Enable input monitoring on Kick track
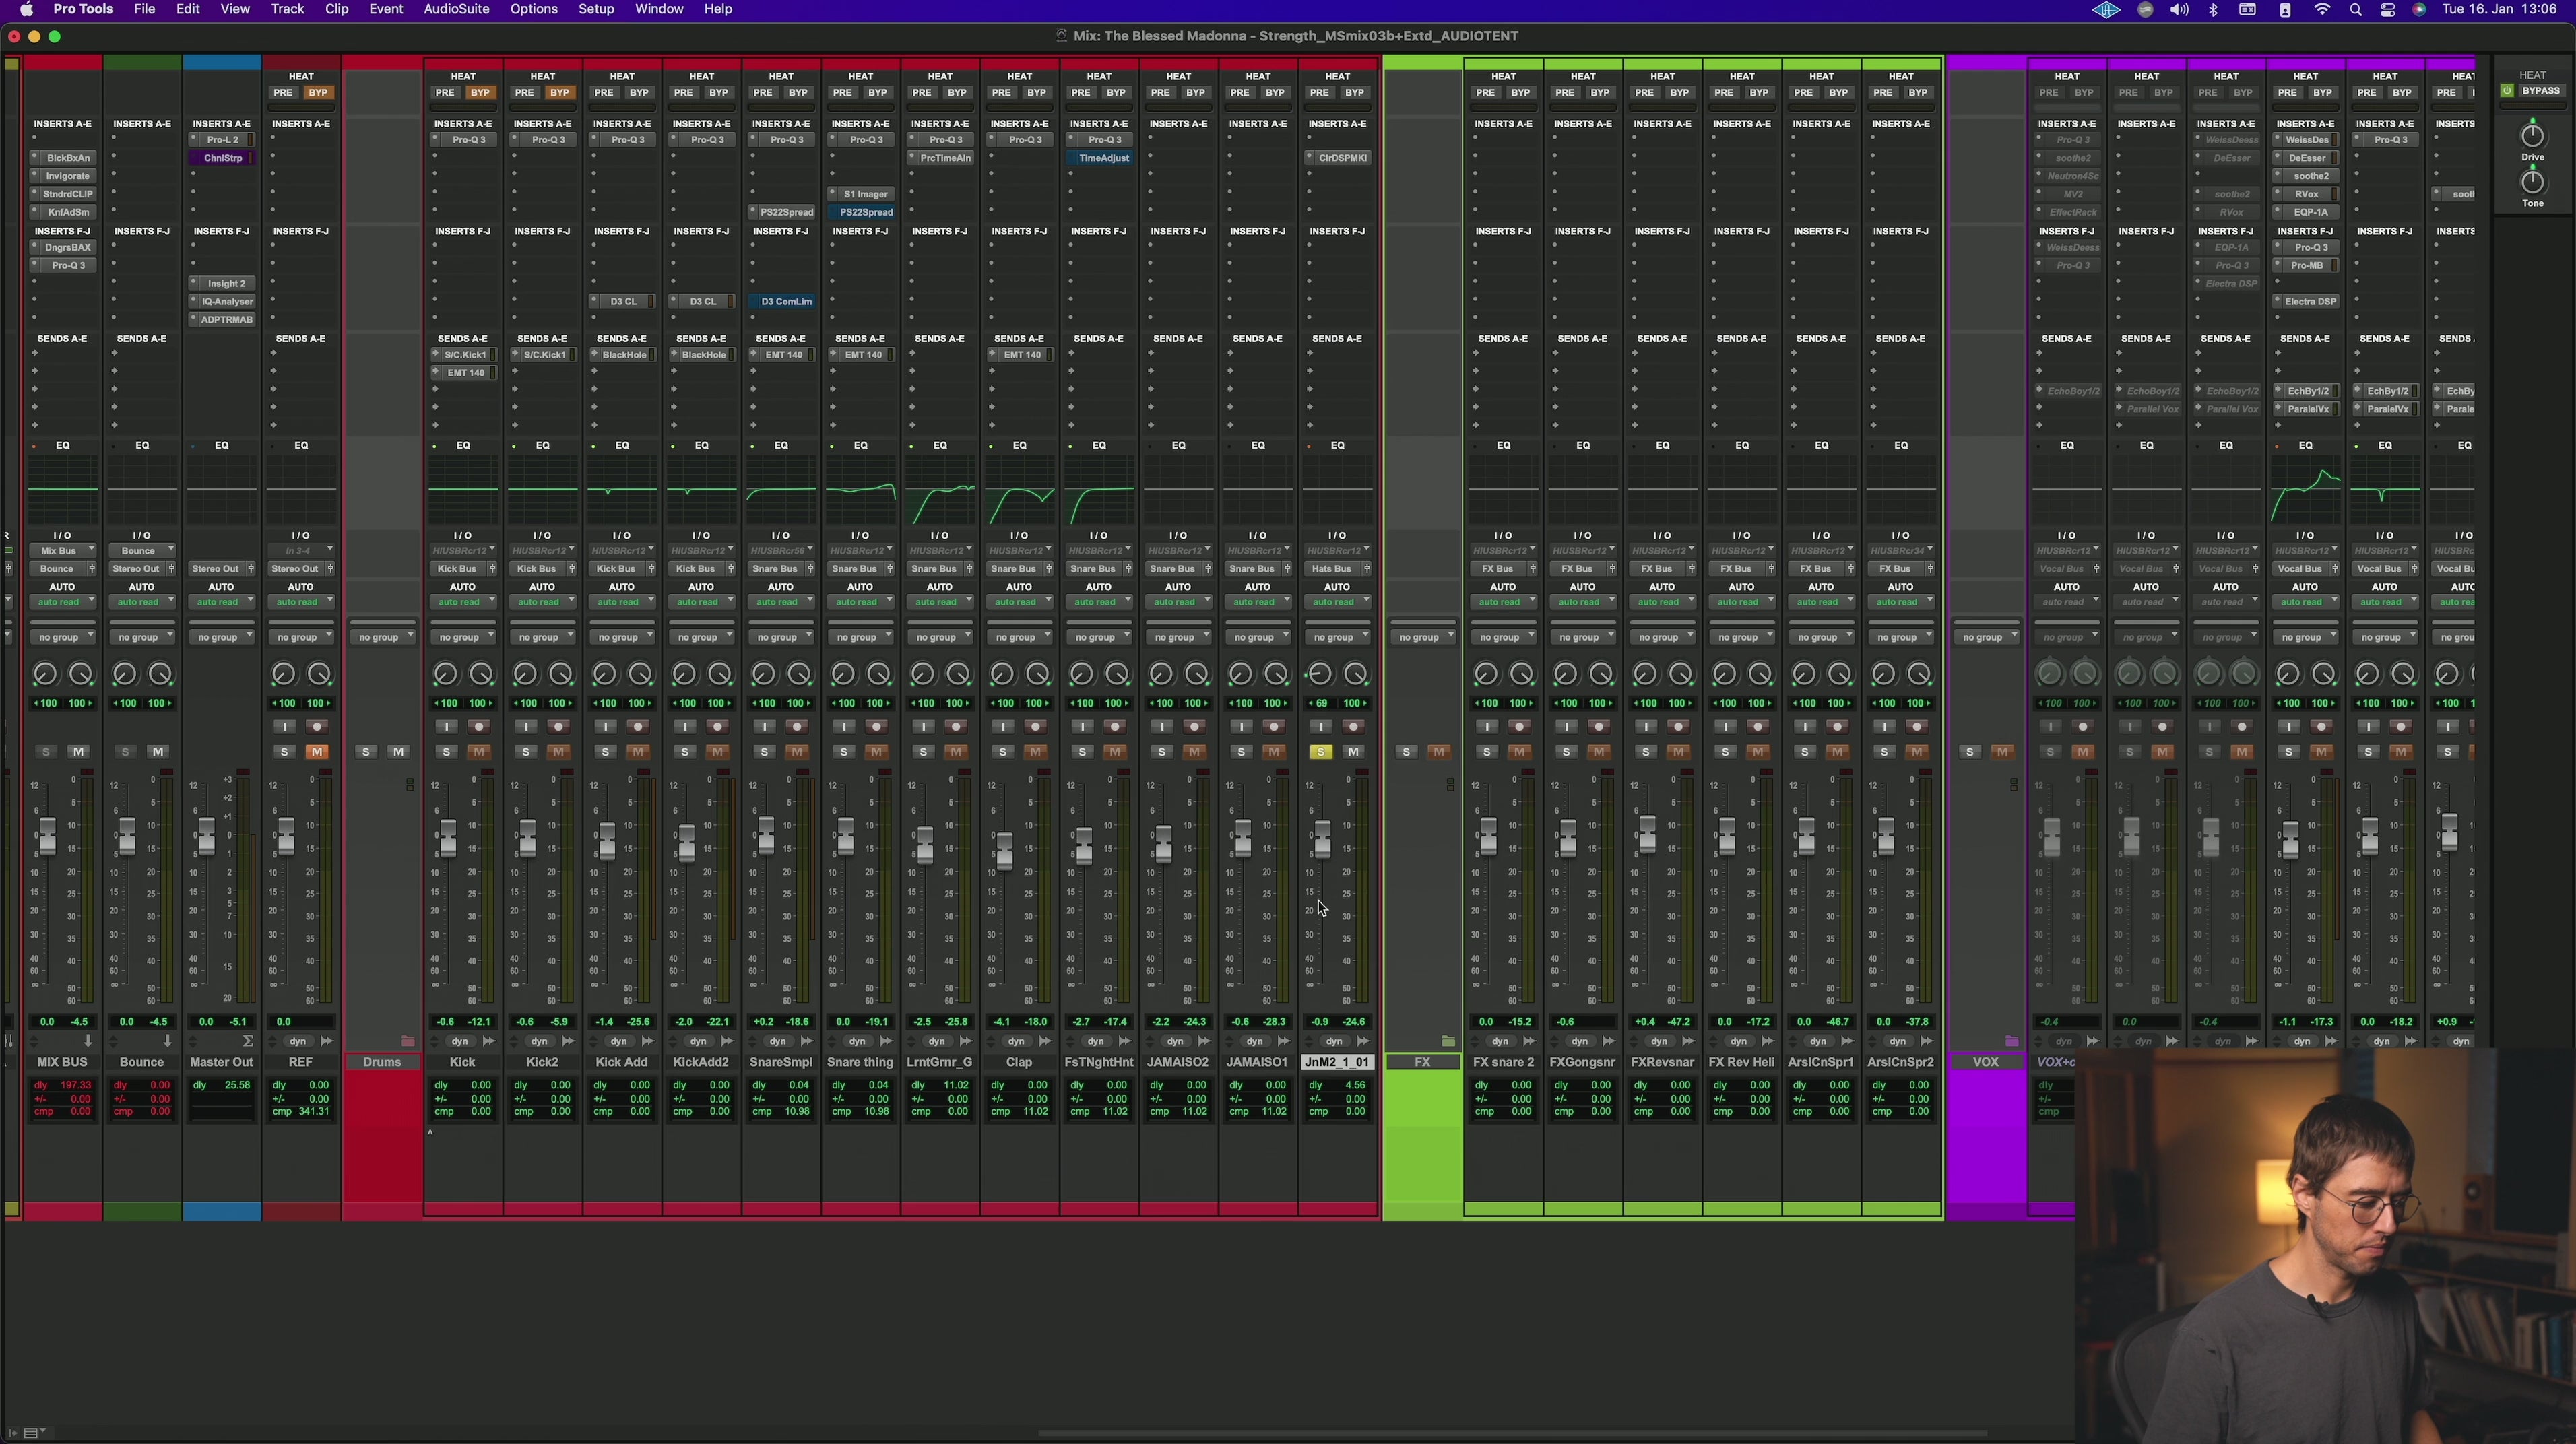The image size is (2576, 1444). coord(446,727)
